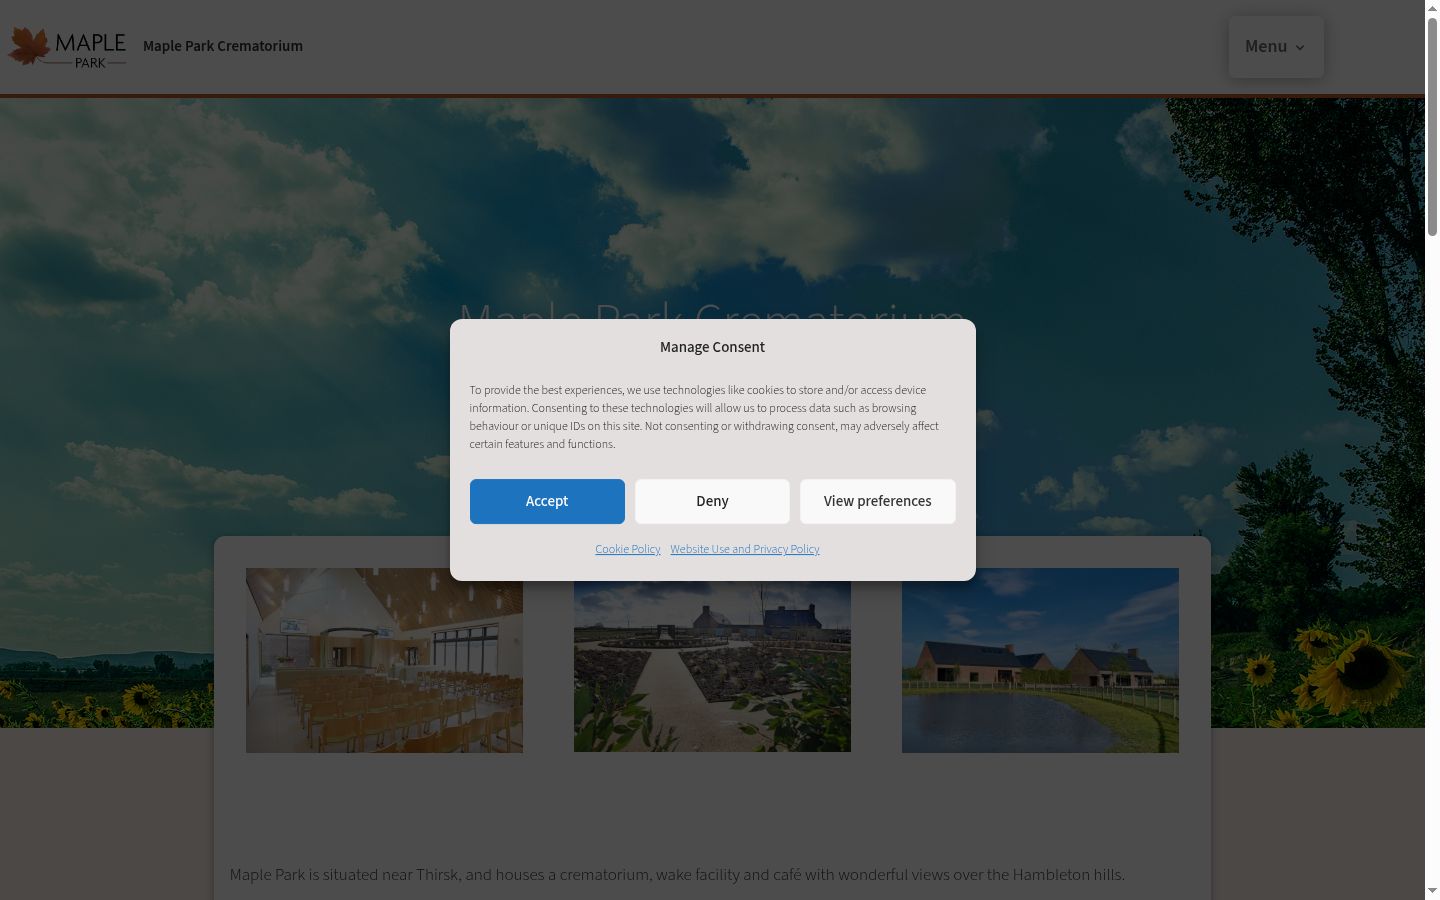Open Website Use and Privacy Policy link
The image size is (1440, 900).
(x=745, y=549)
